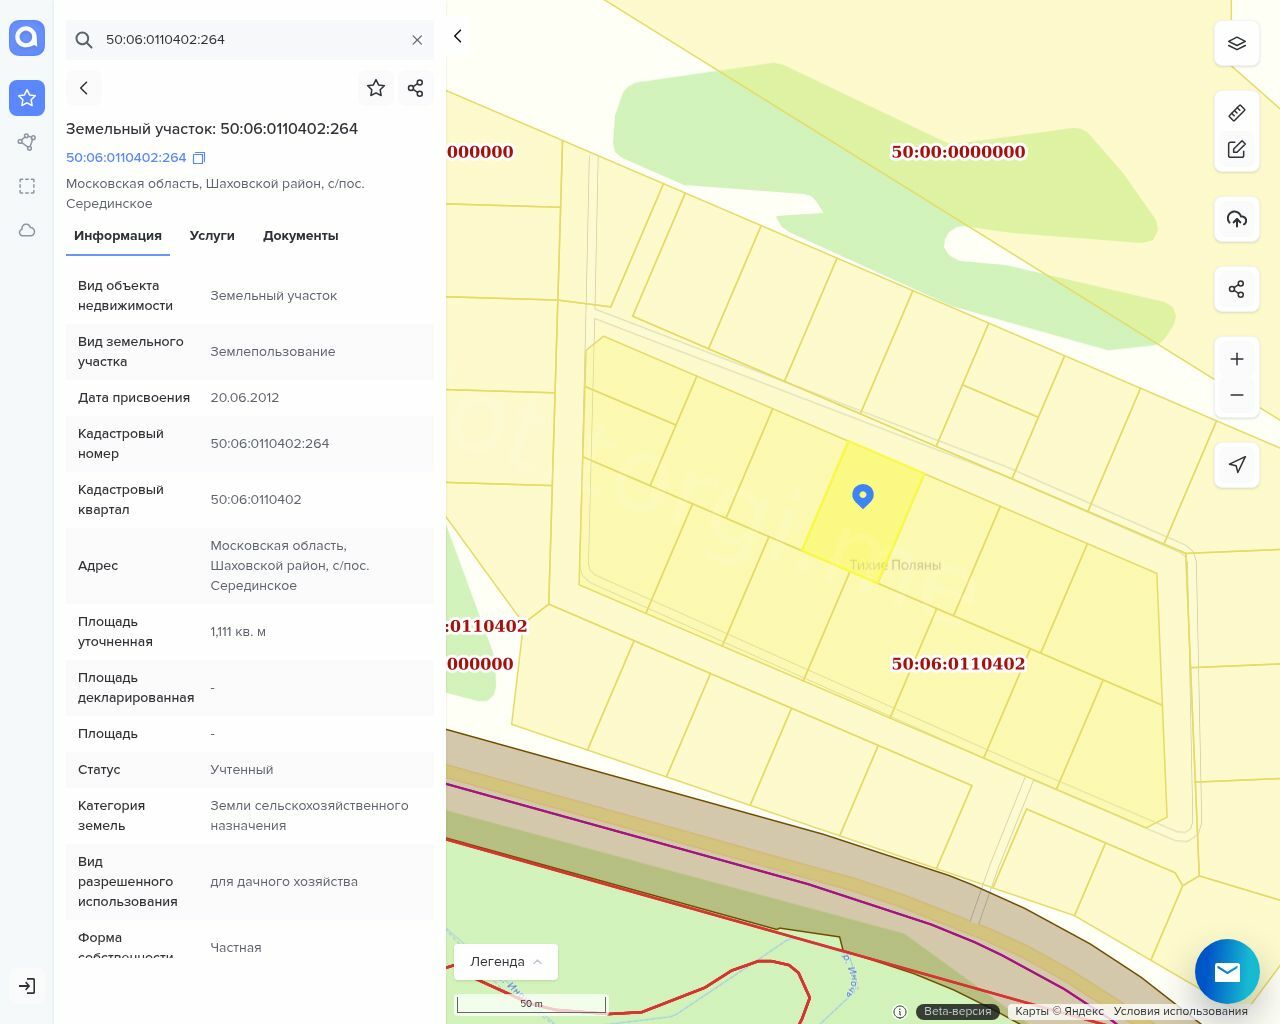1280x1024 pixels.
Task: Select the ruler measurement tool
Action: (1236, 113)
